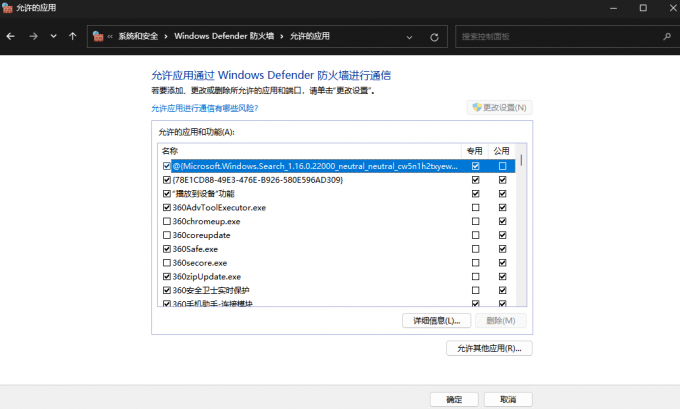Screen dimensions: 680x409
Task: Open recent locations chevron
Action: click(53, 36)
